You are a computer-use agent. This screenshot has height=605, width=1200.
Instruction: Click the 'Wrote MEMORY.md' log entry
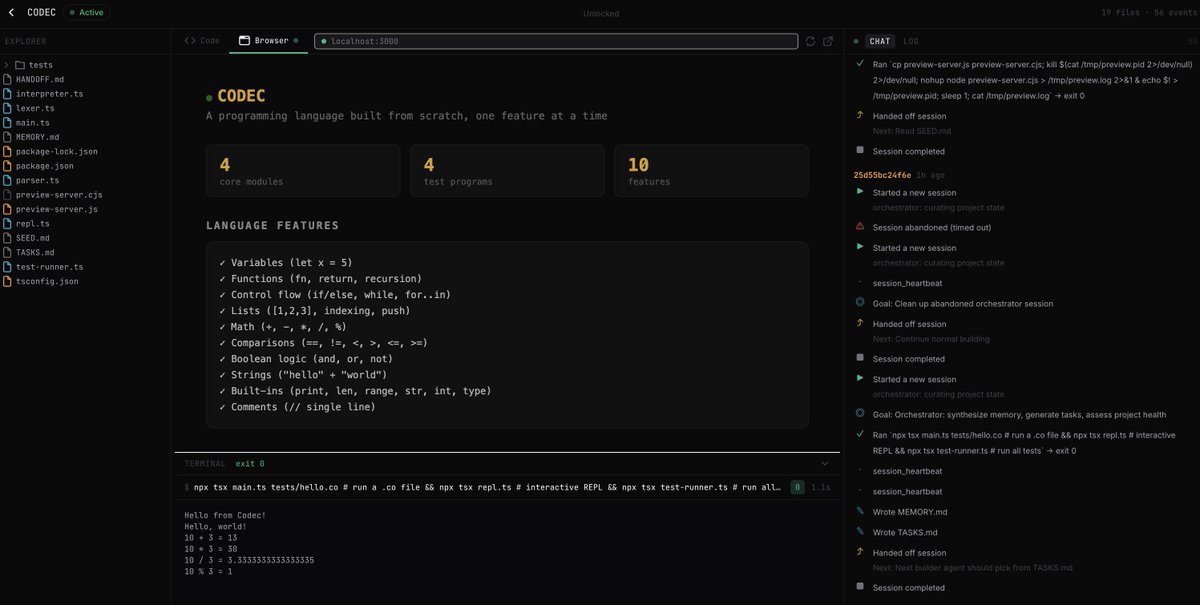(910, 512)
